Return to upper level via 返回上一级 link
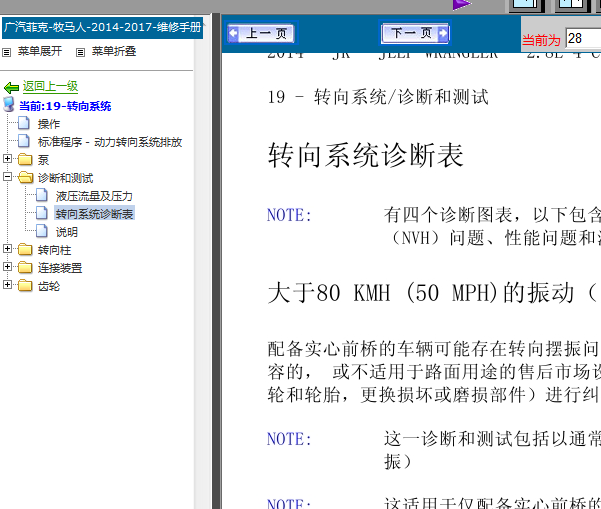601x509 pixels. click(50, 86)
